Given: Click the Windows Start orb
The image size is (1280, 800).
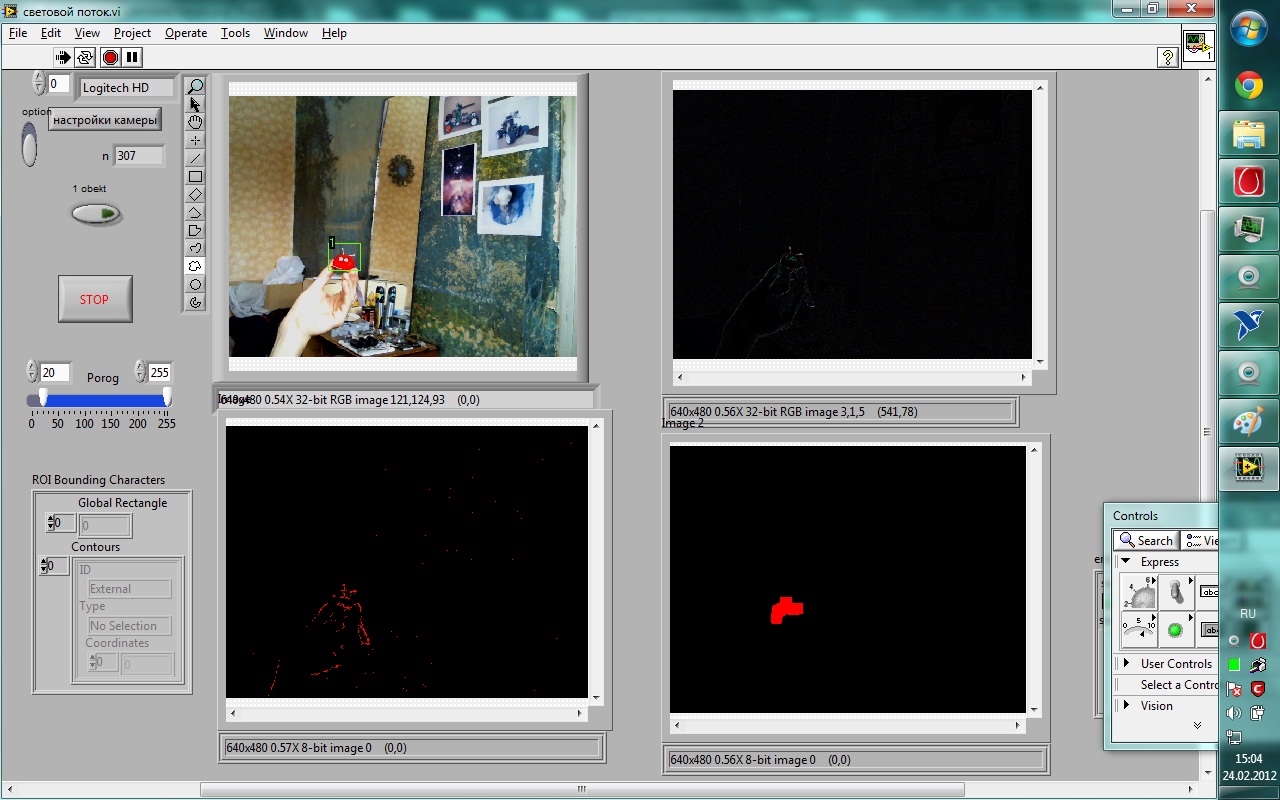Looking at the screenshot, I should pos(1248,29).
